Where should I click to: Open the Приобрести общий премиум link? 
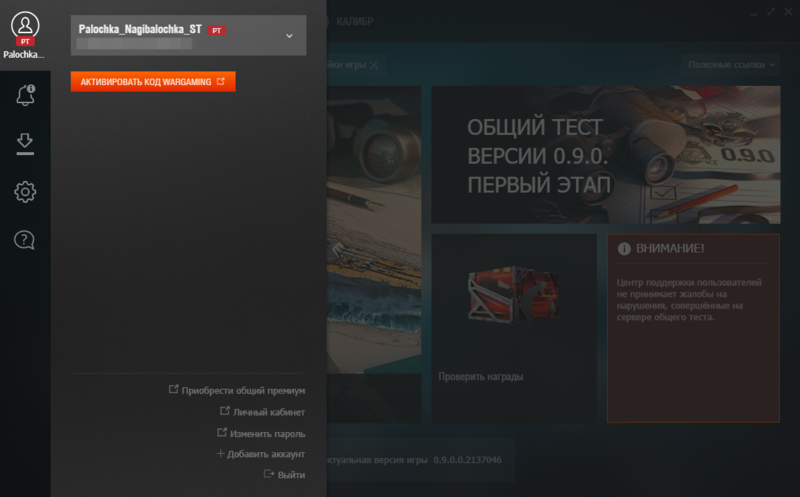243,390
